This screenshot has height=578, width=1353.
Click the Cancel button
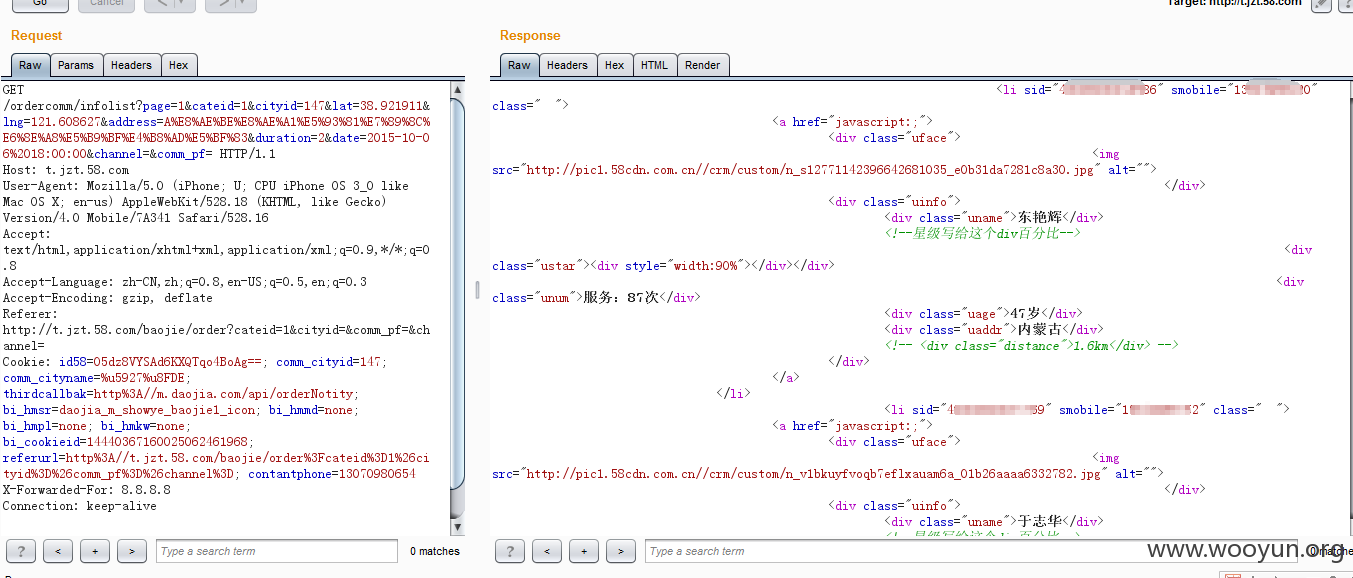pos(106,4)
